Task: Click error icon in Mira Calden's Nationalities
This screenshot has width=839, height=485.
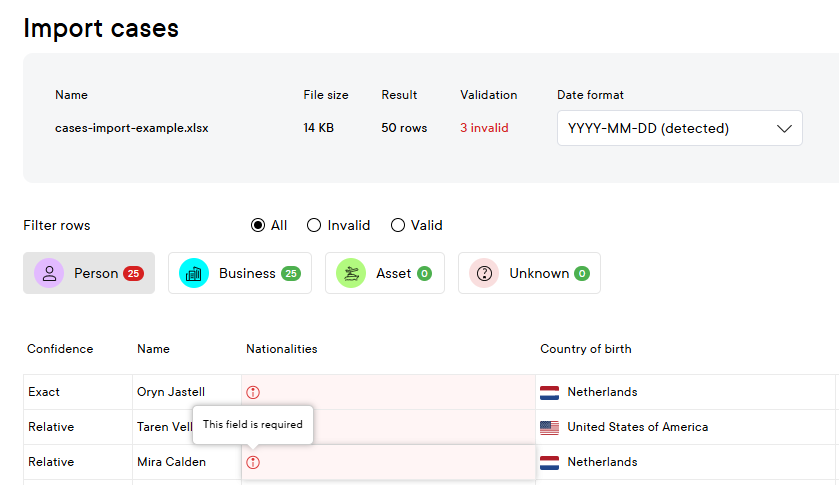Action: [253, 462]
